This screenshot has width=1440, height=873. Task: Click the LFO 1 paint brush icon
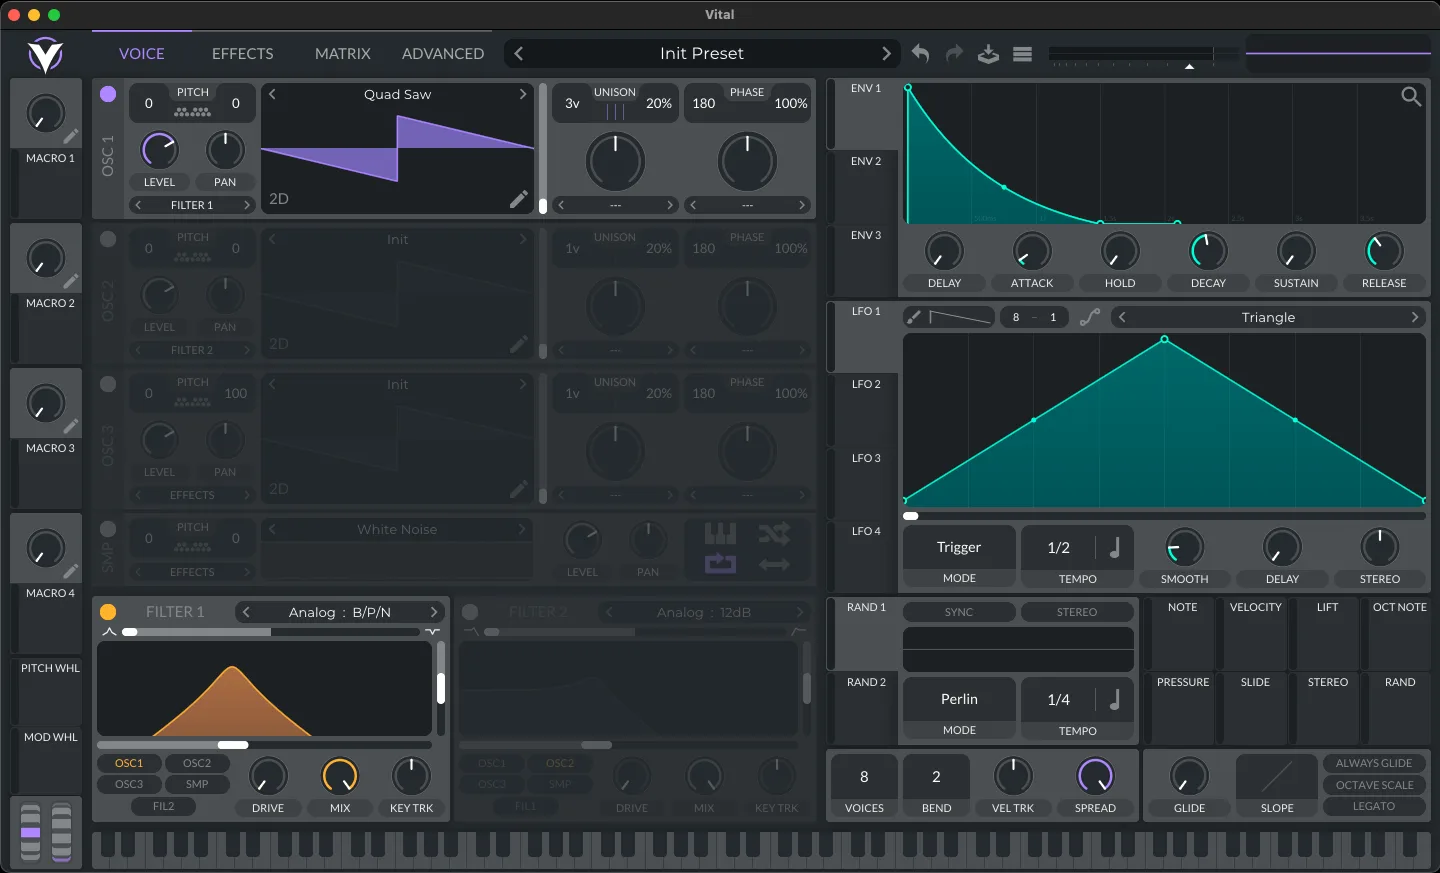pos(914,317)
